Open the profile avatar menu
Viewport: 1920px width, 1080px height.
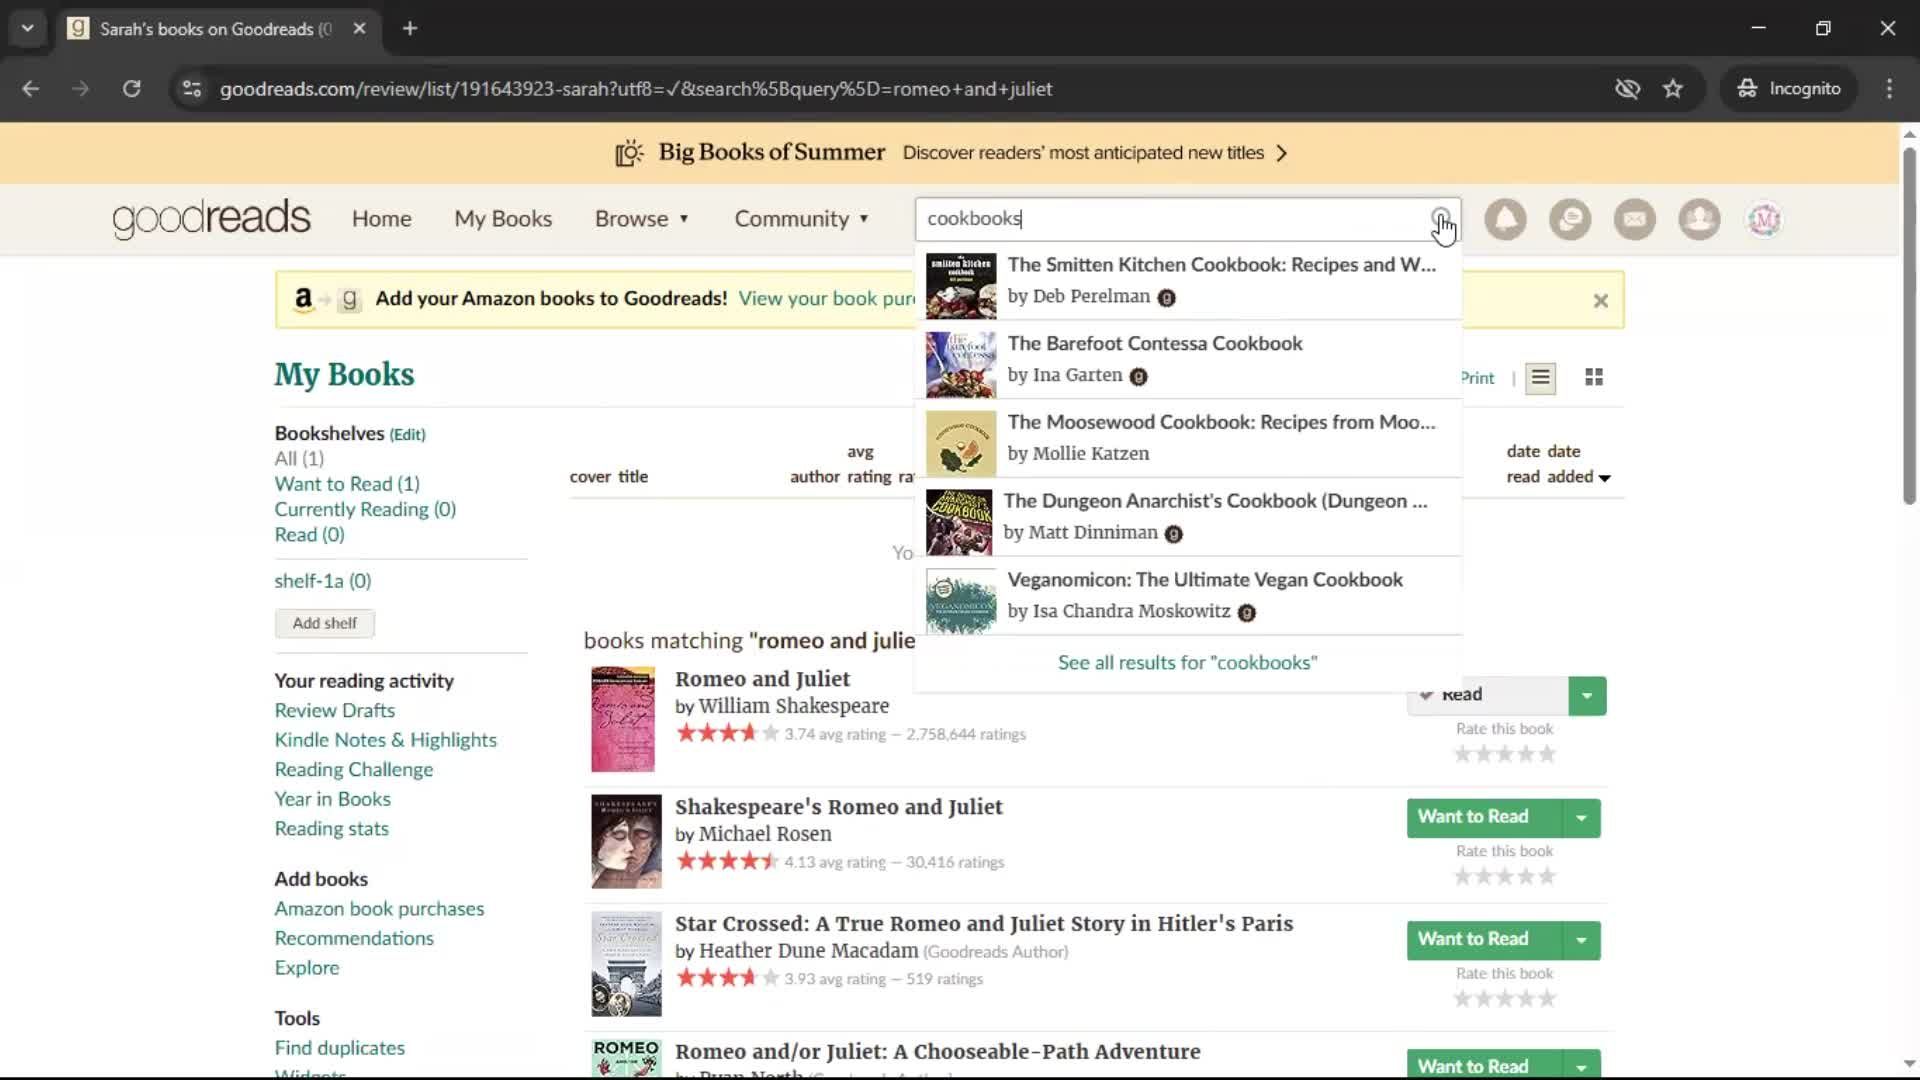point(1764,219)
